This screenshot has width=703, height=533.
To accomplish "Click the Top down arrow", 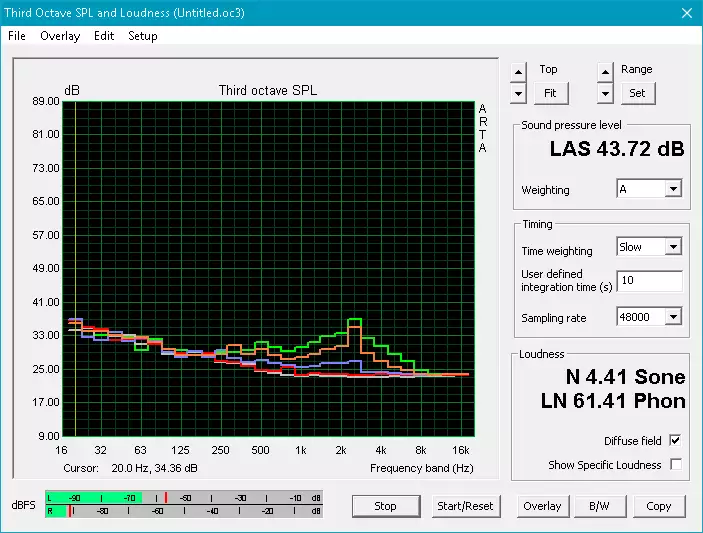I will (517, 93).
